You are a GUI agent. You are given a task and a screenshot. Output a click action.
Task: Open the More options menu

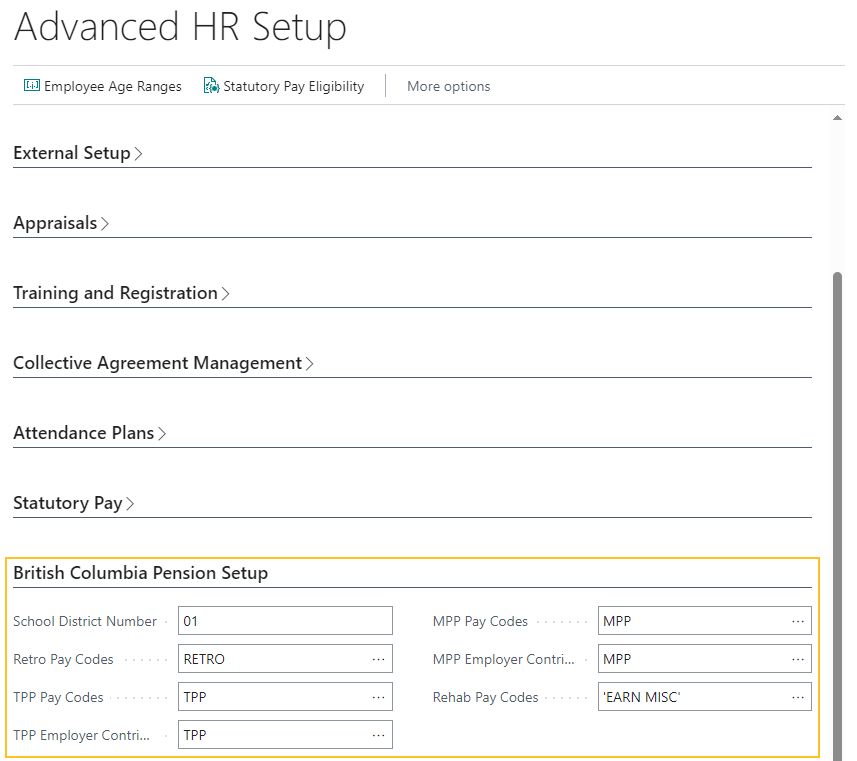[448, 86]
